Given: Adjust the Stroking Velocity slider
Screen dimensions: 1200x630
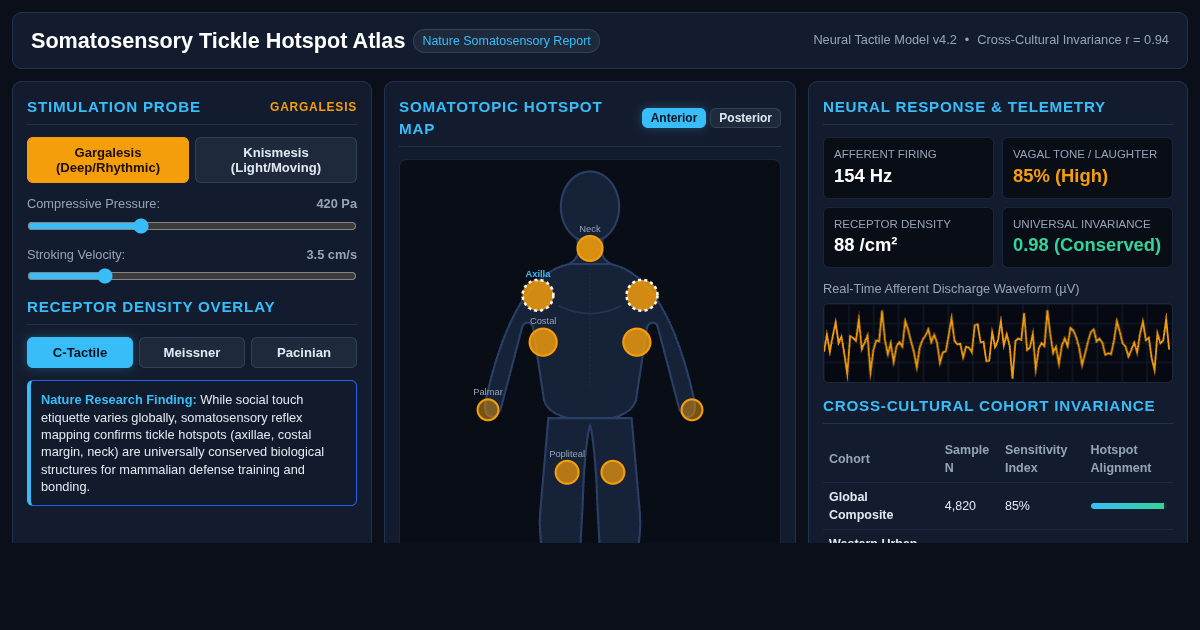Looking at the screenshot, I should [192, 276].
